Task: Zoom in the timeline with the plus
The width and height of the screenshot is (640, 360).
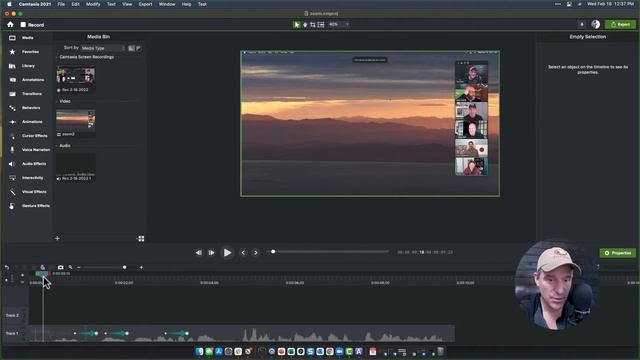Action: point(141,267)
